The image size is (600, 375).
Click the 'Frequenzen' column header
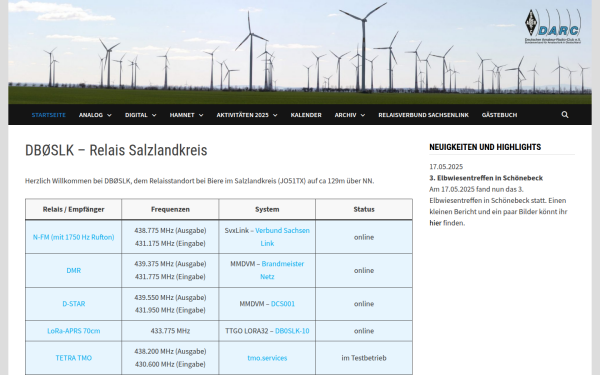tap(170, 209)
